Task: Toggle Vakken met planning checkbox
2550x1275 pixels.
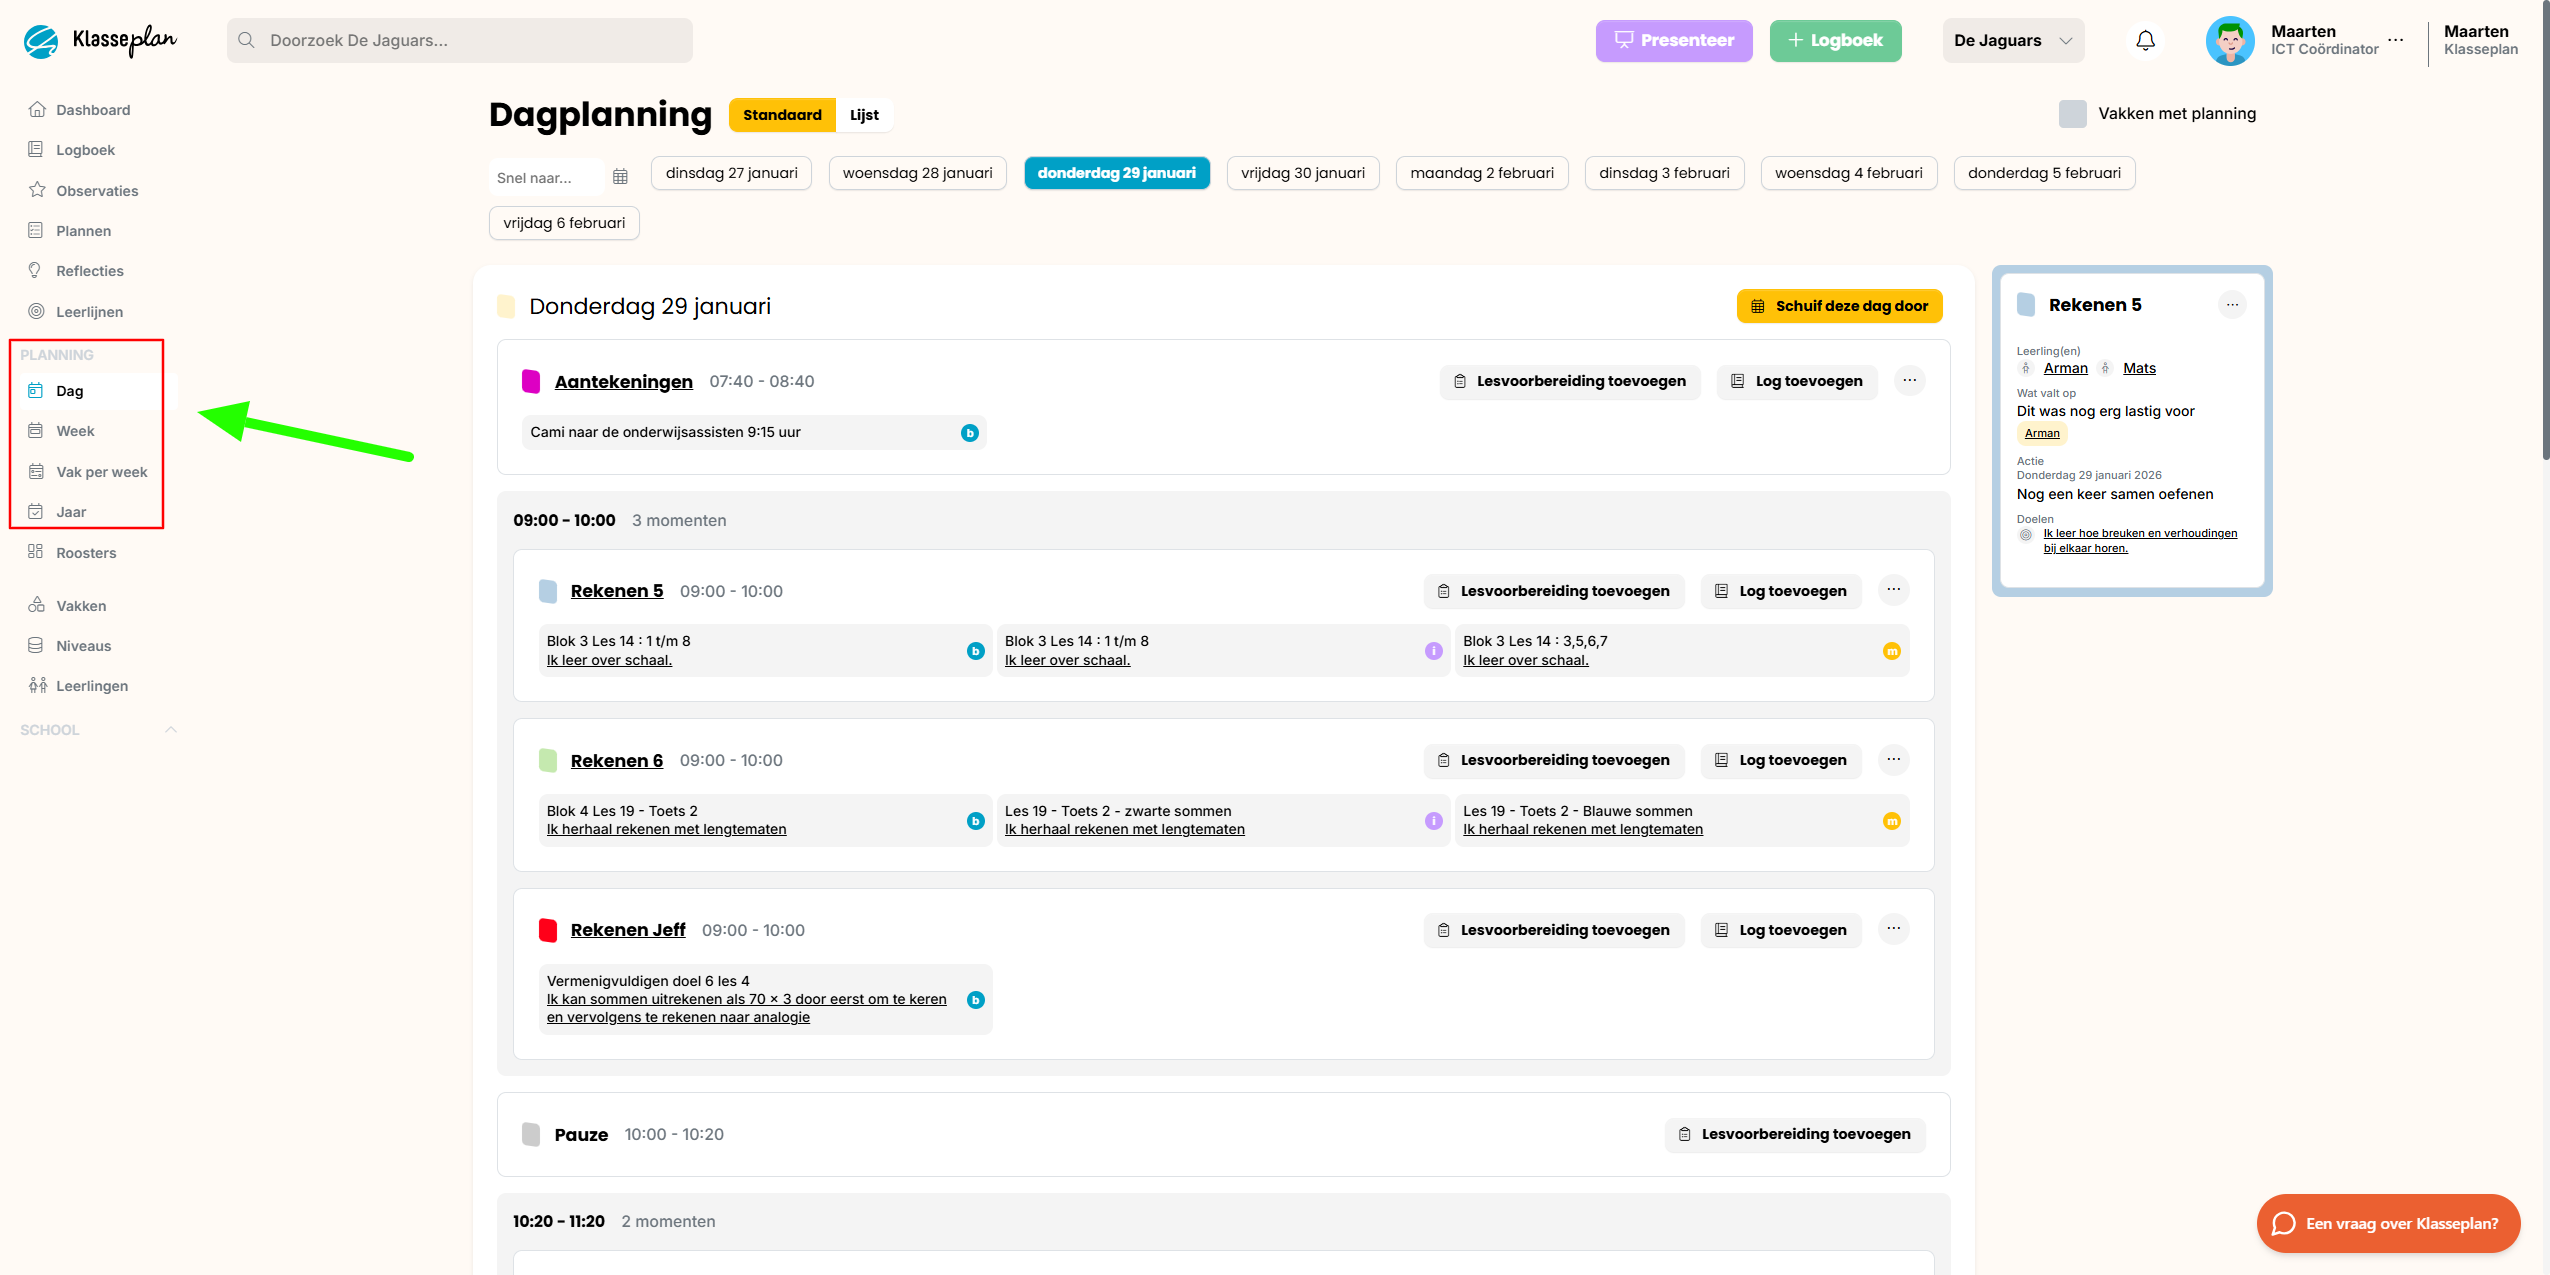Action: tap(2072, 114)
